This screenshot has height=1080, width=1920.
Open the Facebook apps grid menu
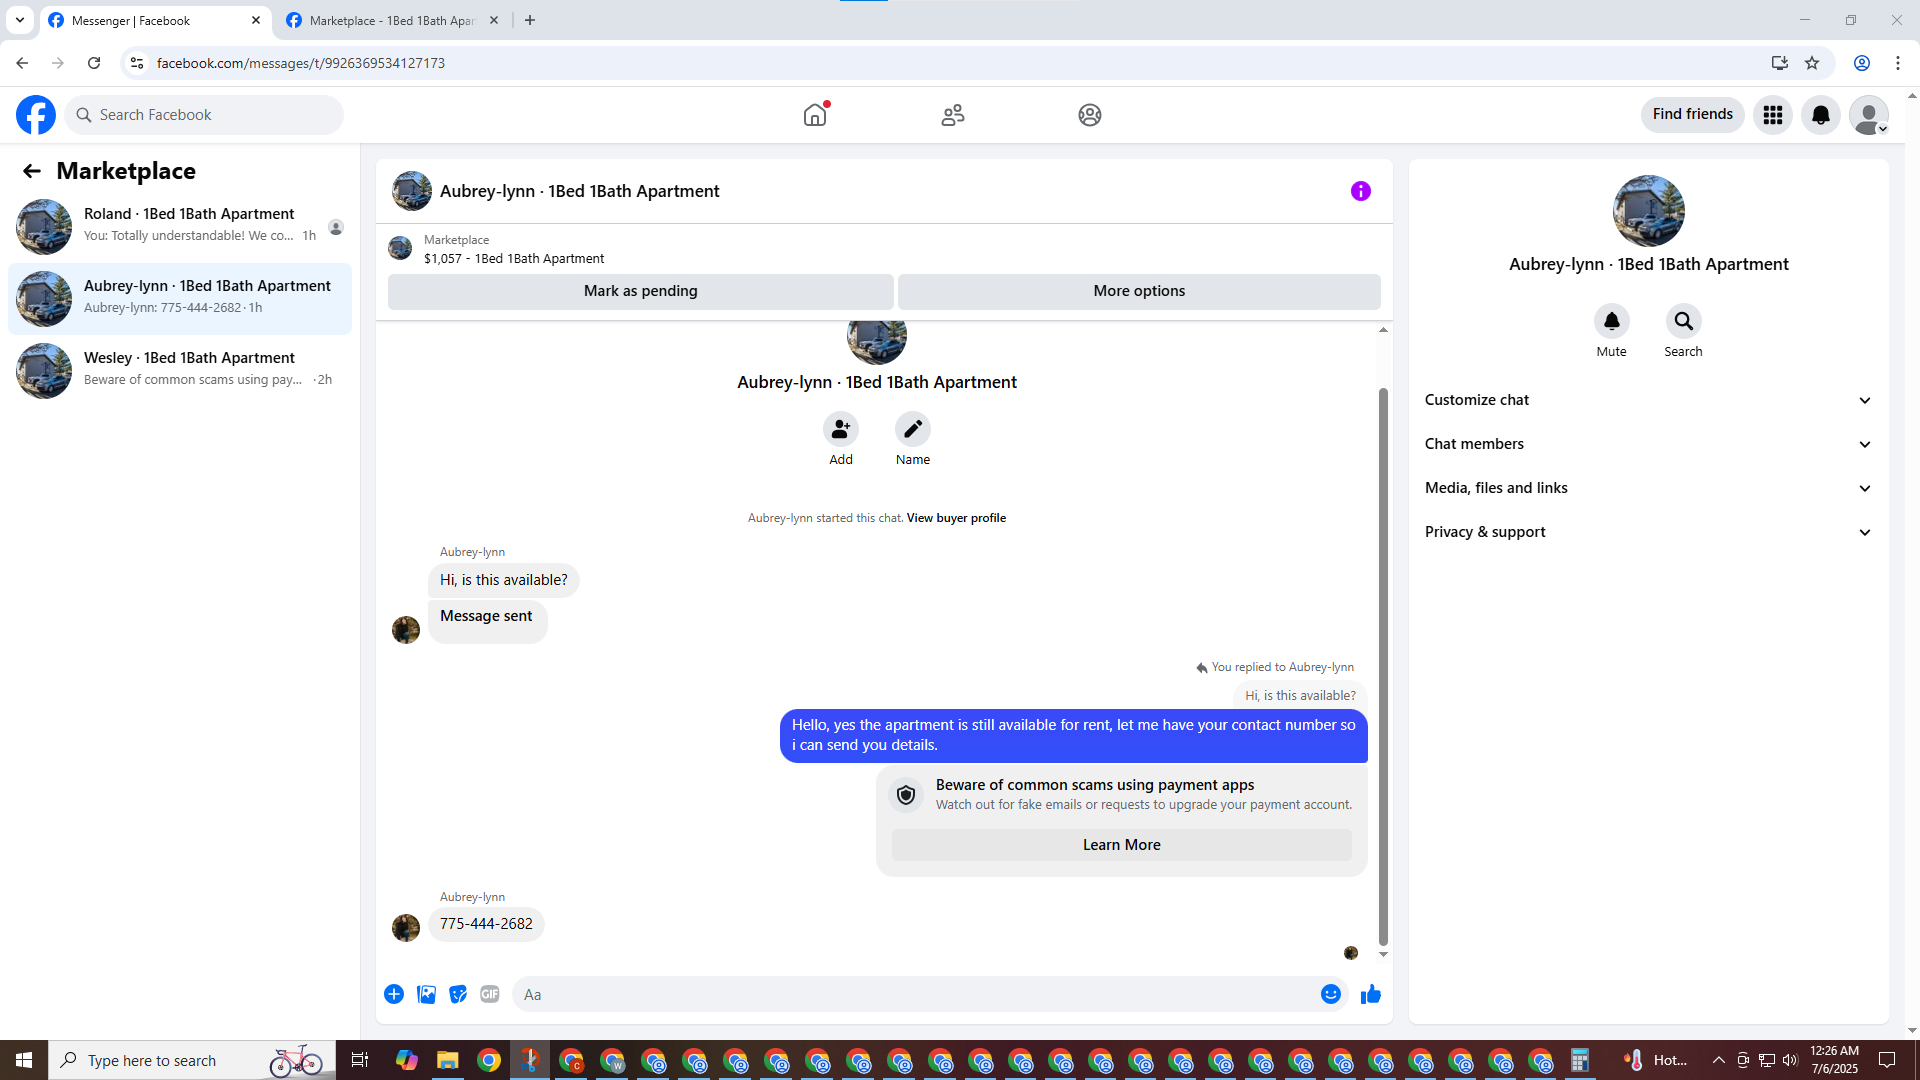[x=1772, y=115]
